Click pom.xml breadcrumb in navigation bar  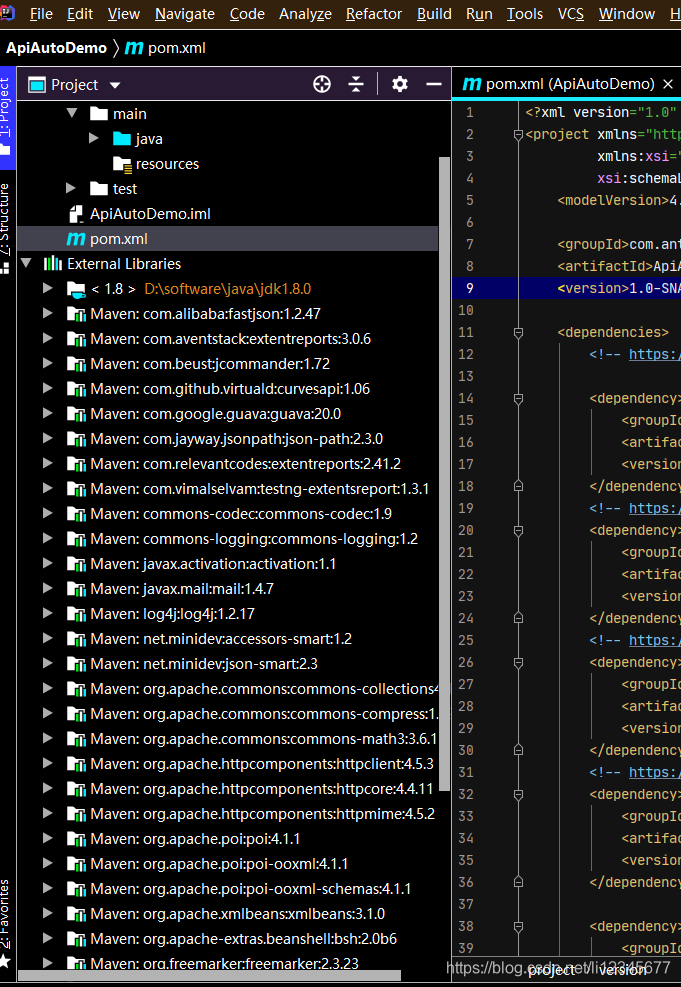[166, 48]
